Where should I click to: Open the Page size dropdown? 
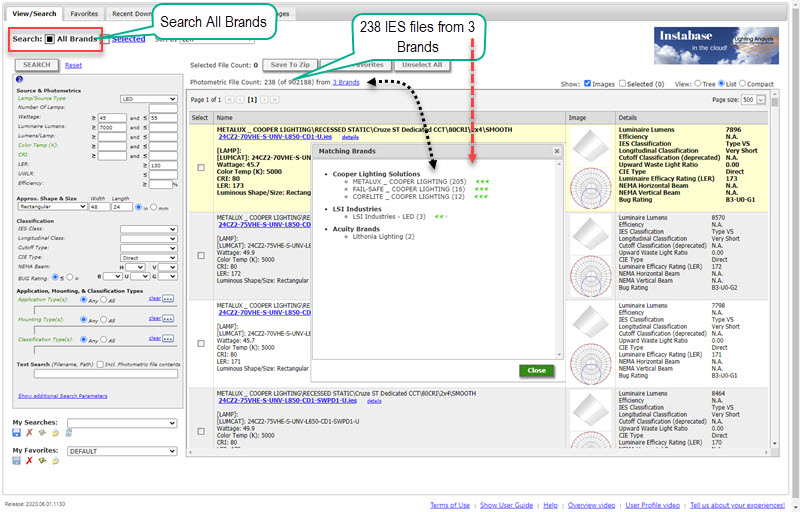pyautogui.click(x=754, y=100)
